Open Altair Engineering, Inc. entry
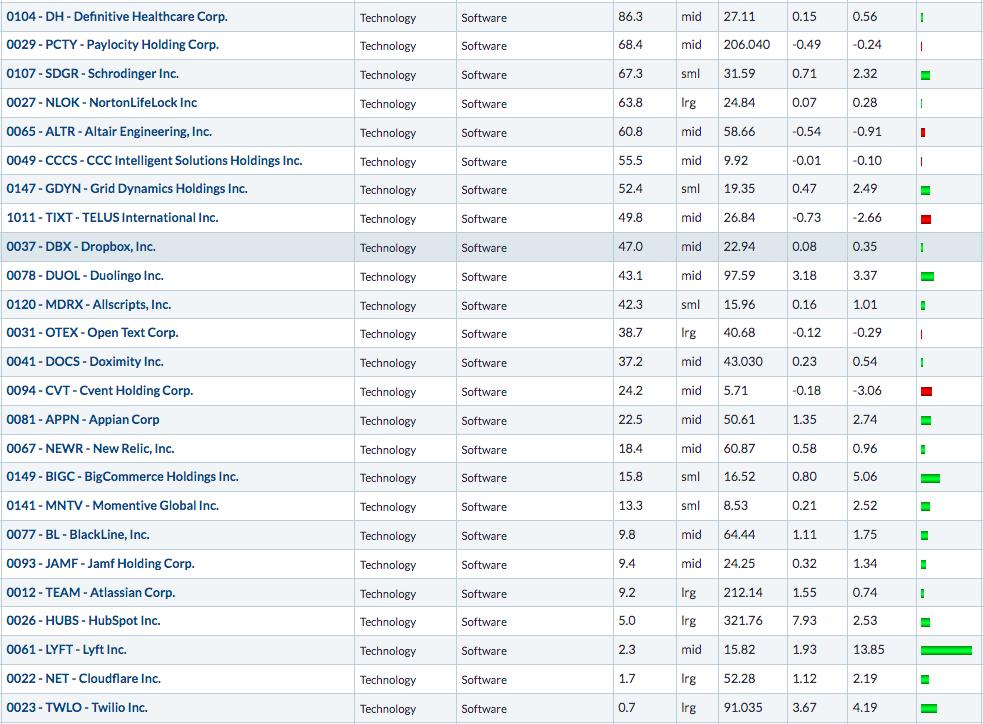983x724 pixels. click(109, 132)
